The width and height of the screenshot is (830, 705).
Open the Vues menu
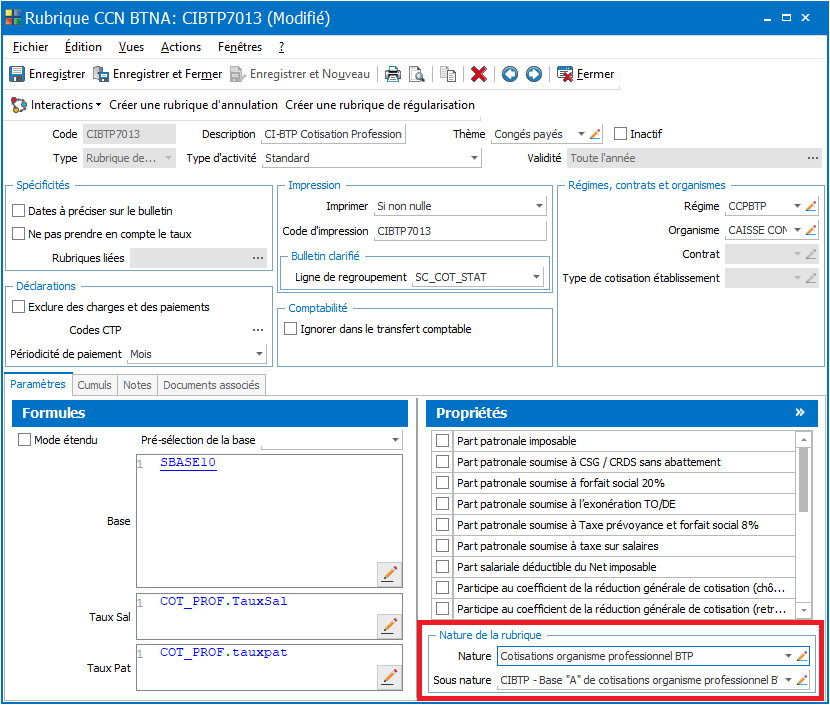pos(131,47)
